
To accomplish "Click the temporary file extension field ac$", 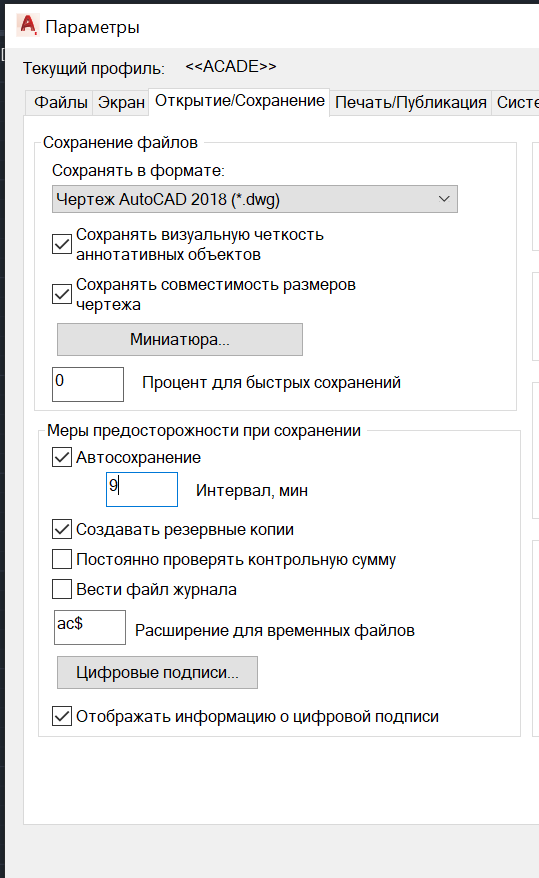I will coord(90,627).
